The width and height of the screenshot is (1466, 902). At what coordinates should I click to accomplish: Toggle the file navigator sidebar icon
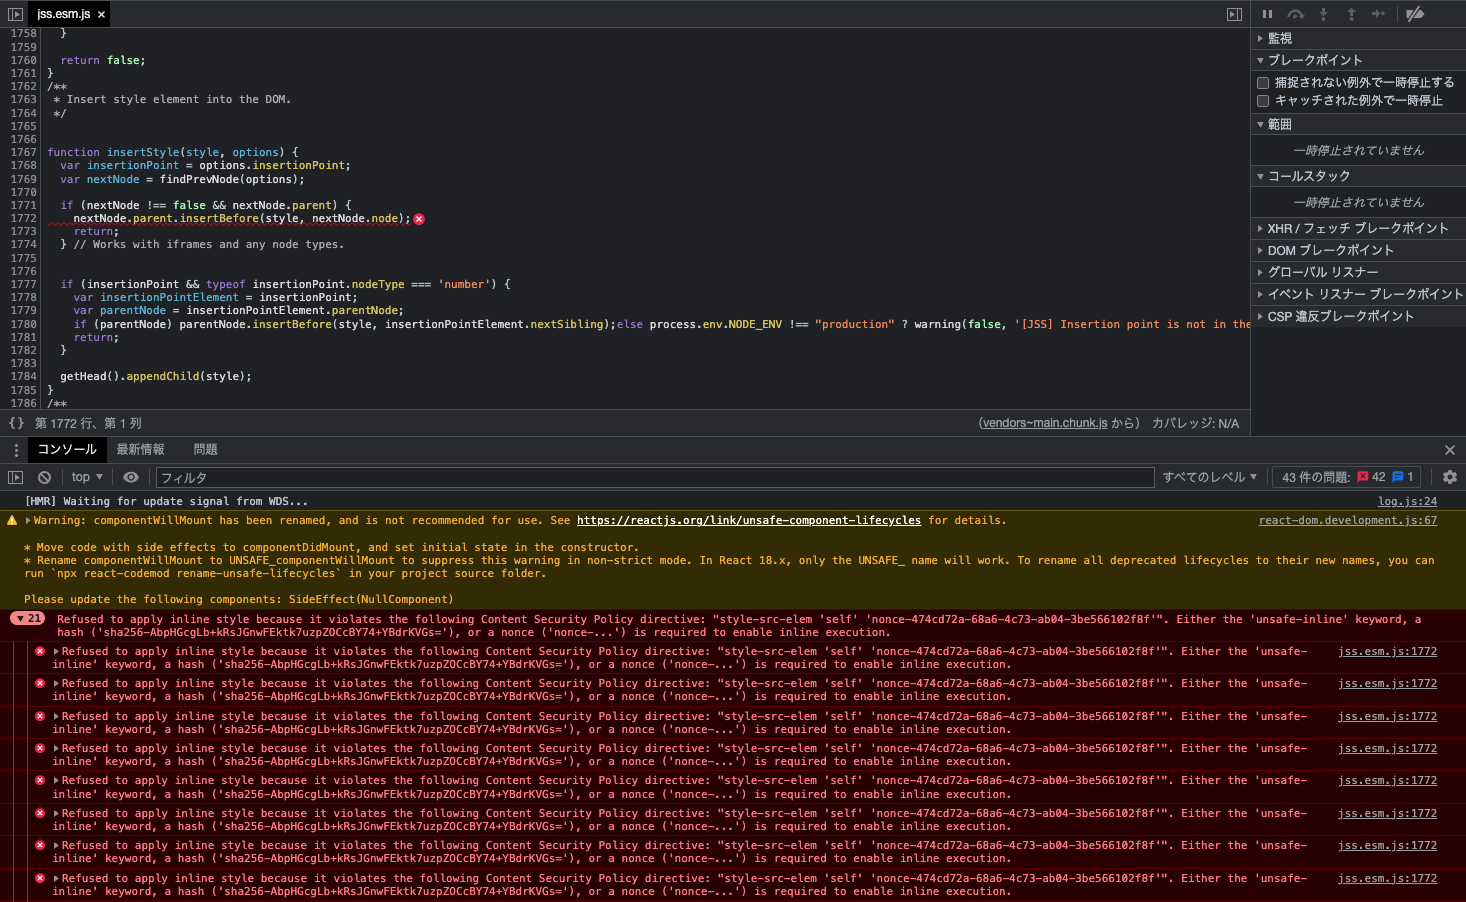coord(15,14)
